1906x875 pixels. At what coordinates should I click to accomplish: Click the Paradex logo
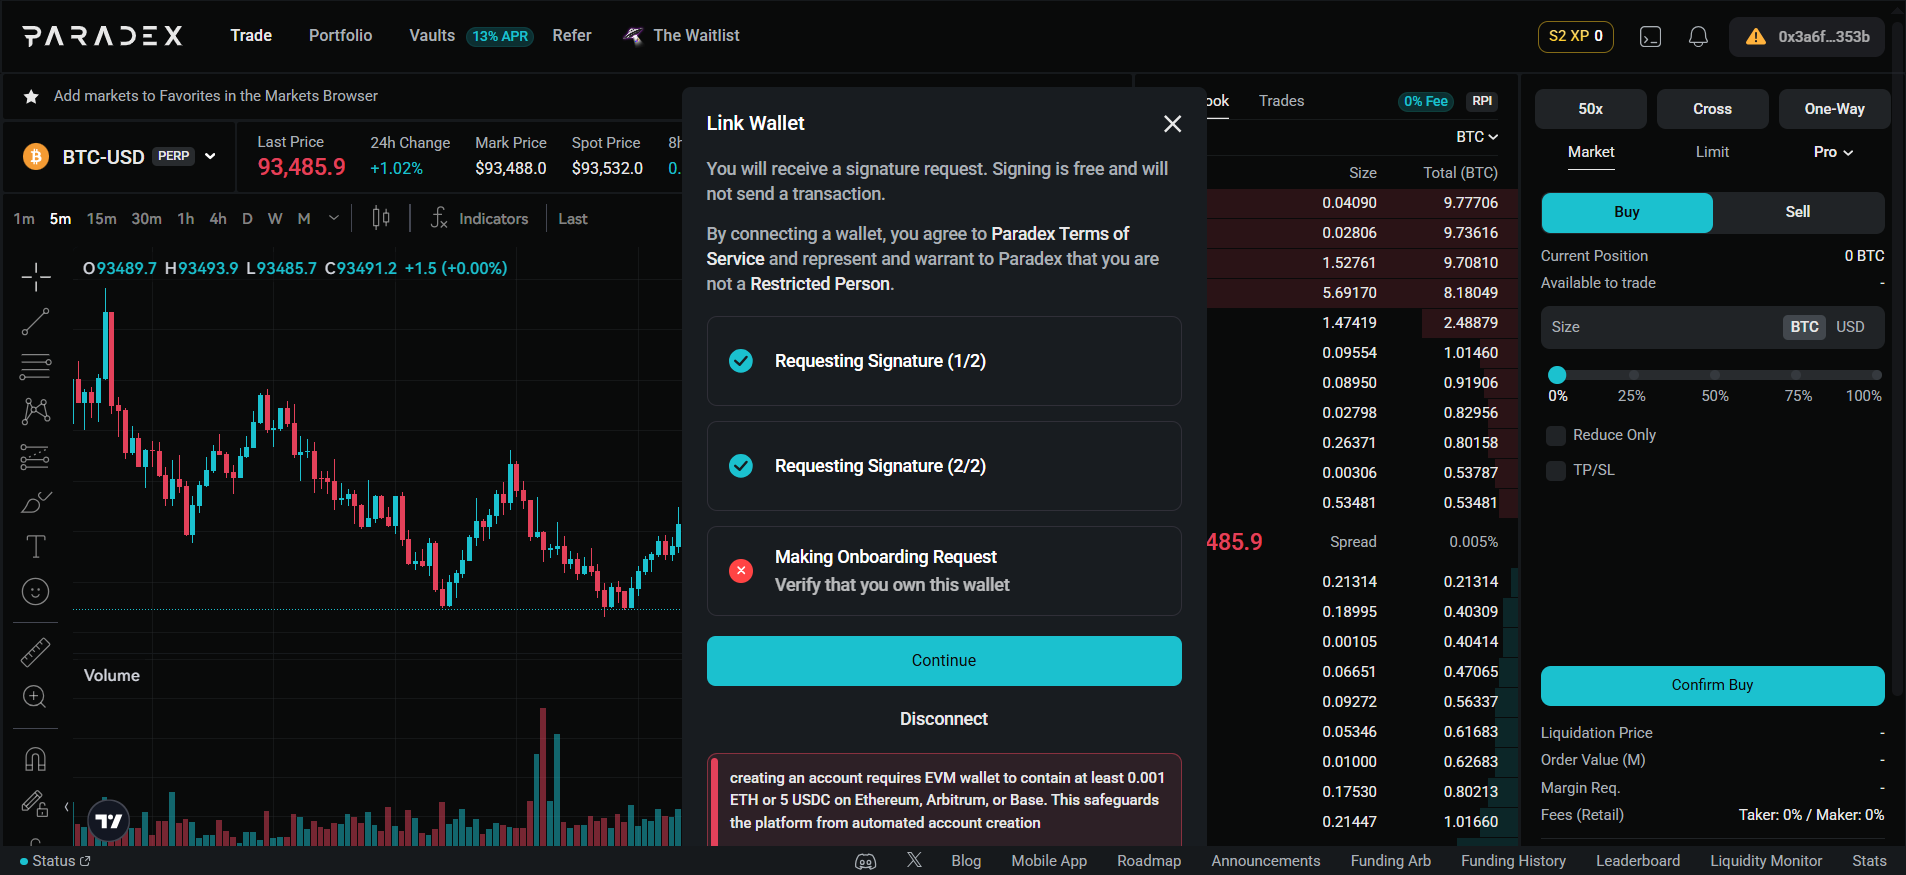coord(103,36)
